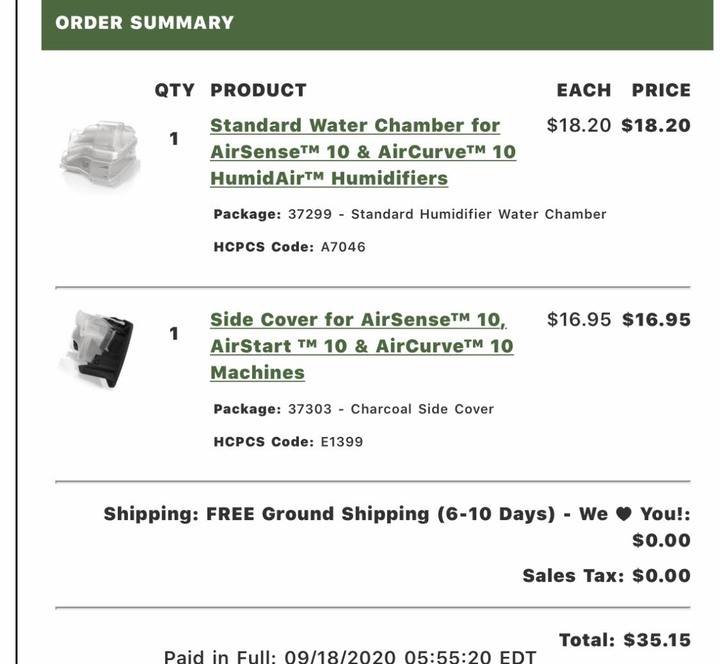Click the bold $16.95 price amount
Screen dimensions: 720x664
(x=656, y=320)
